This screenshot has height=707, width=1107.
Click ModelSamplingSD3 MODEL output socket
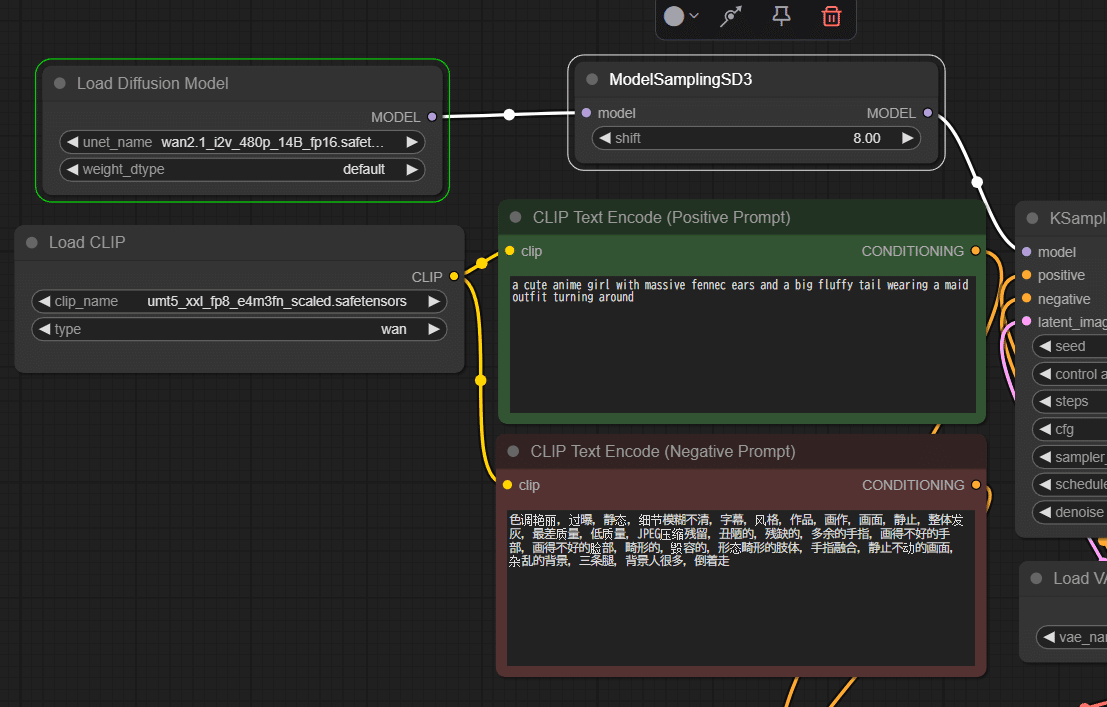coord(928,113)
